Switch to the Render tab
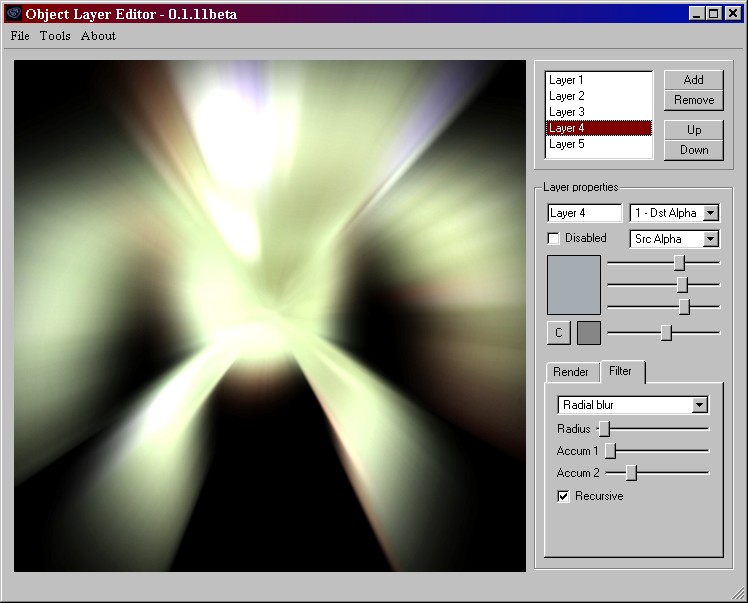Image resolution: width=748 pixels, height=603 pixels. pos(571,372)
